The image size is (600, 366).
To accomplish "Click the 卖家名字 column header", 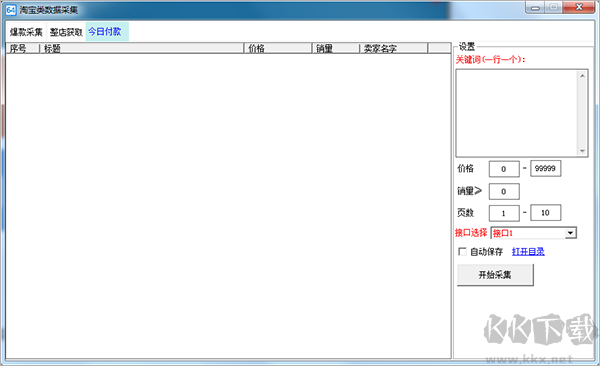I will pyautogui.click(x=394, y=48).
